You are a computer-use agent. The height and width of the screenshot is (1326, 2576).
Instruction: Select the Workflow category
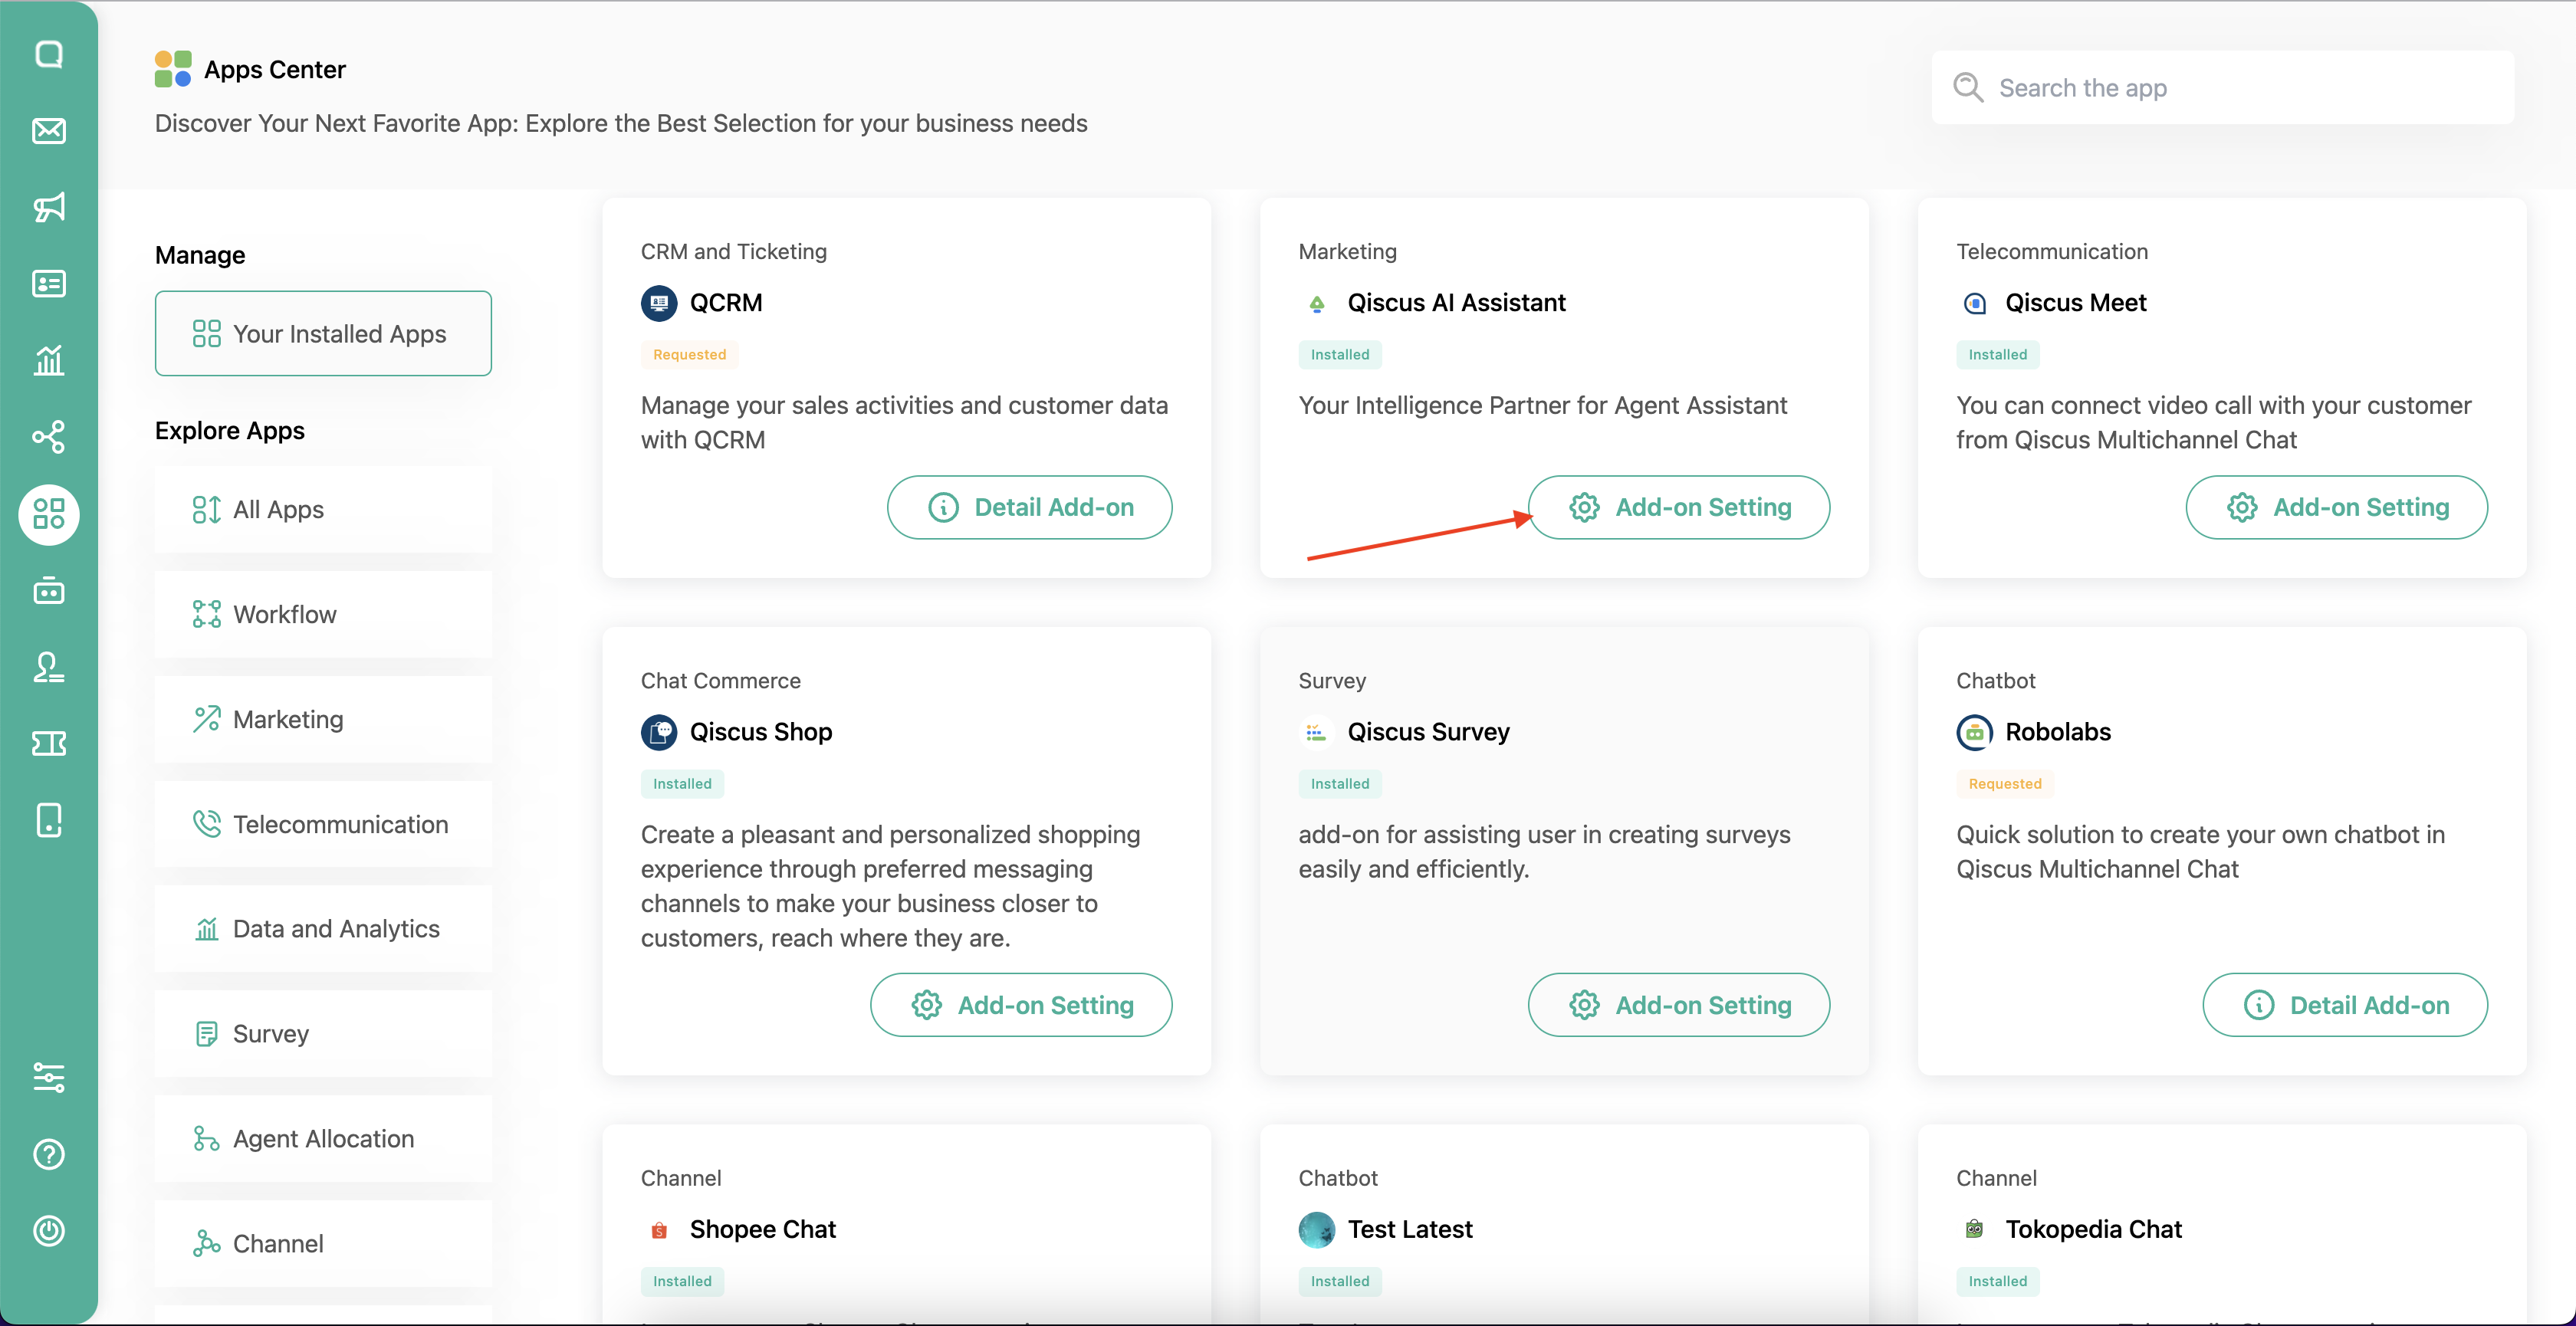tap(323, 615)
